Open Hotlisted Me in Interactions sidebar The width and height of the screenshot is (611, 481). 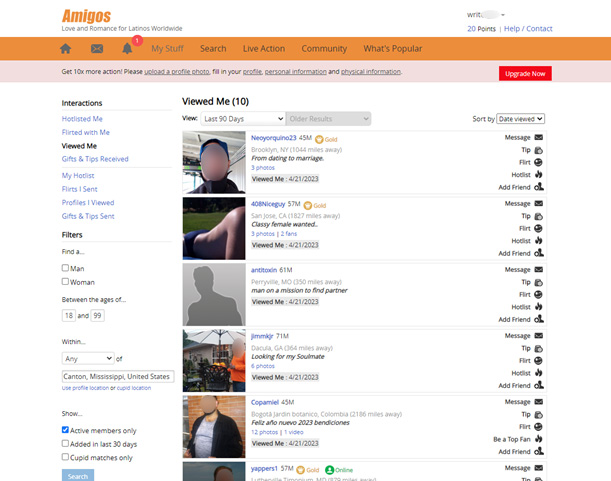coord(82,119)
